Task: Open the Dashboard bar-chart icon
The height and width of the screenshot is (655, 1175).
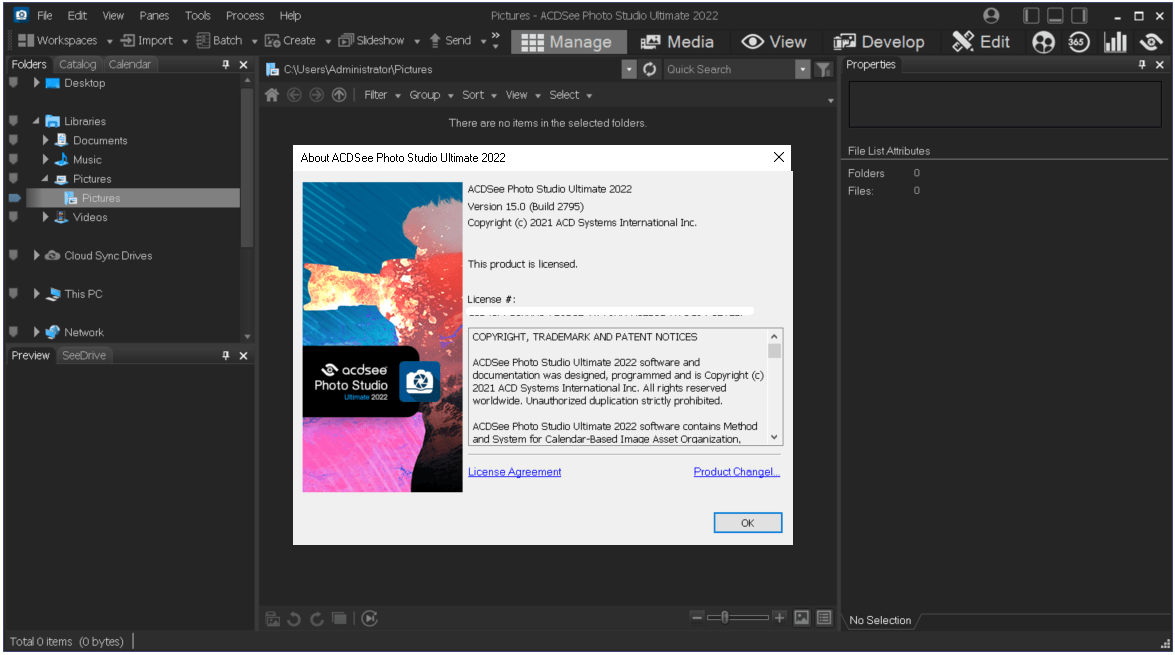Action: pyautogui.click(x=1115, y=42)
